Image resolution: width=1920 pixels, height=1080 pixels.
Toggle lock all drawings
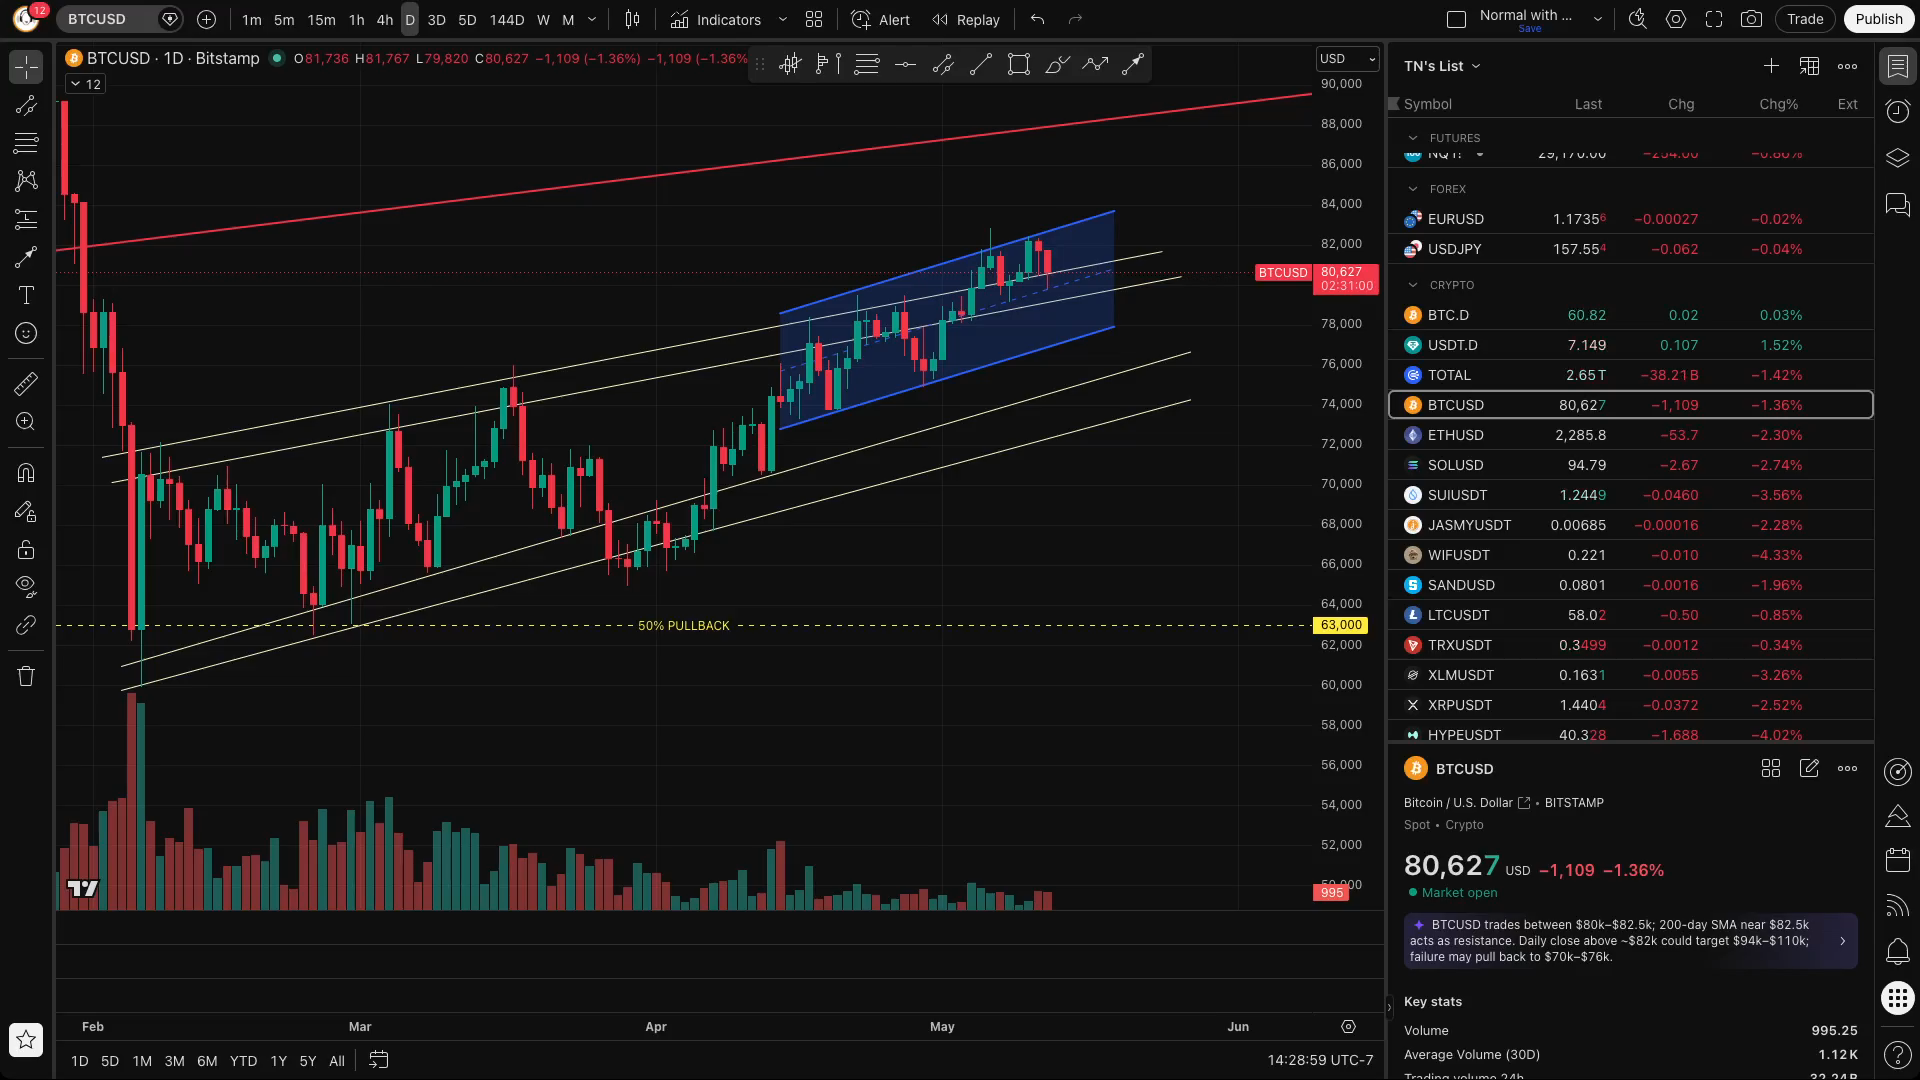26,549
